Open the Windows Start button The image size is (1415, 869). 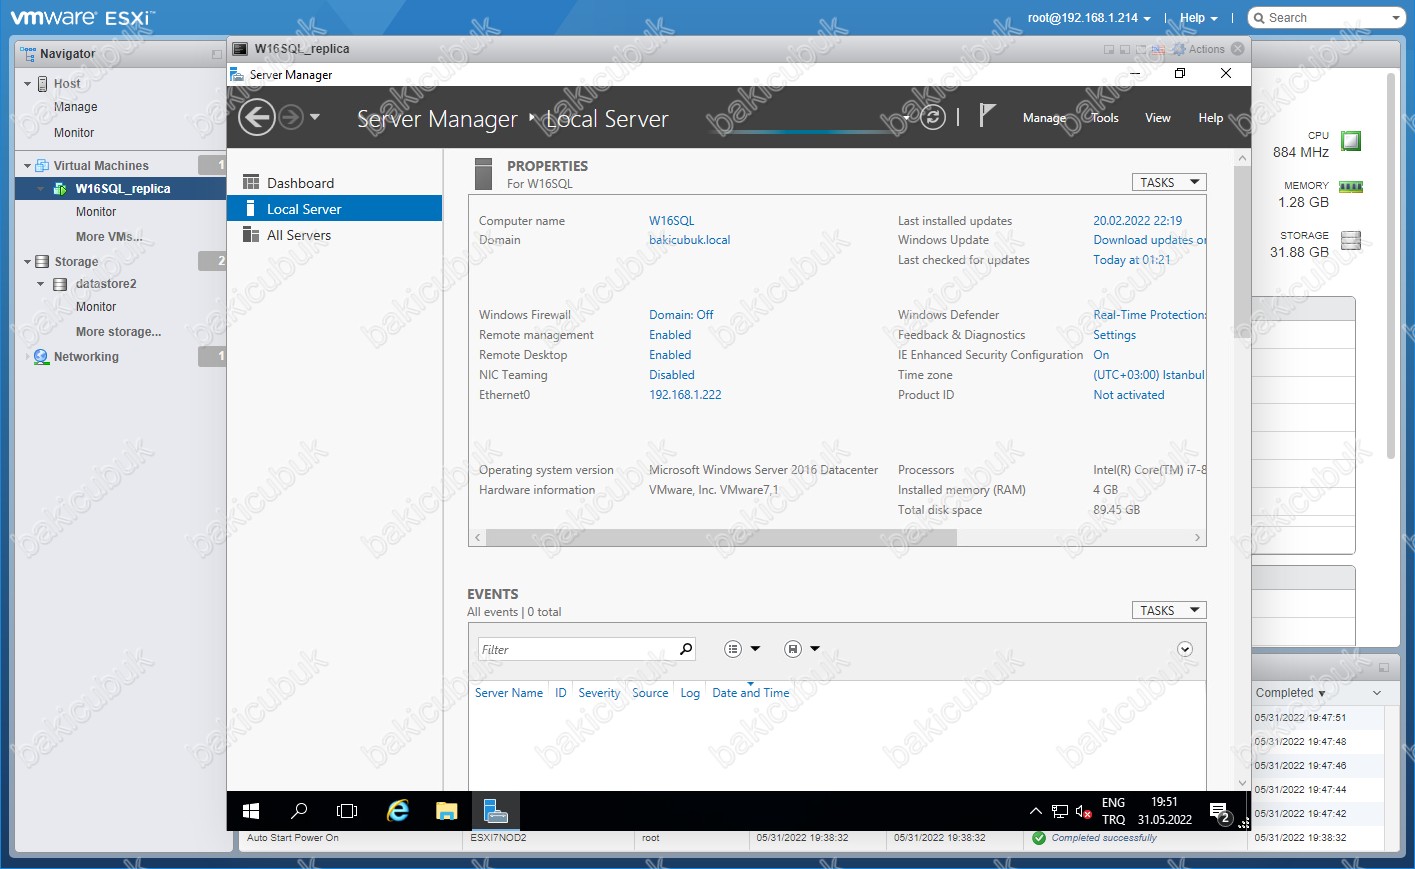tap(251, 811)
